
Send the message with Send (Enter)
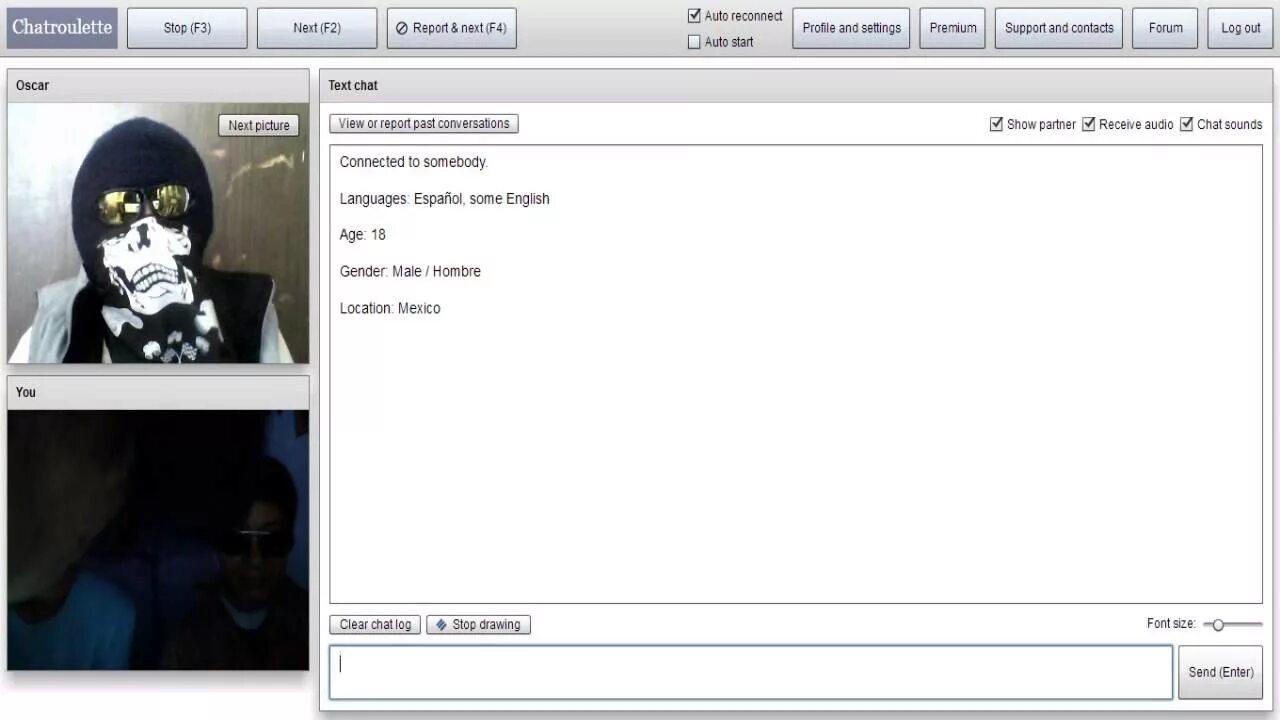(1220, 672)
